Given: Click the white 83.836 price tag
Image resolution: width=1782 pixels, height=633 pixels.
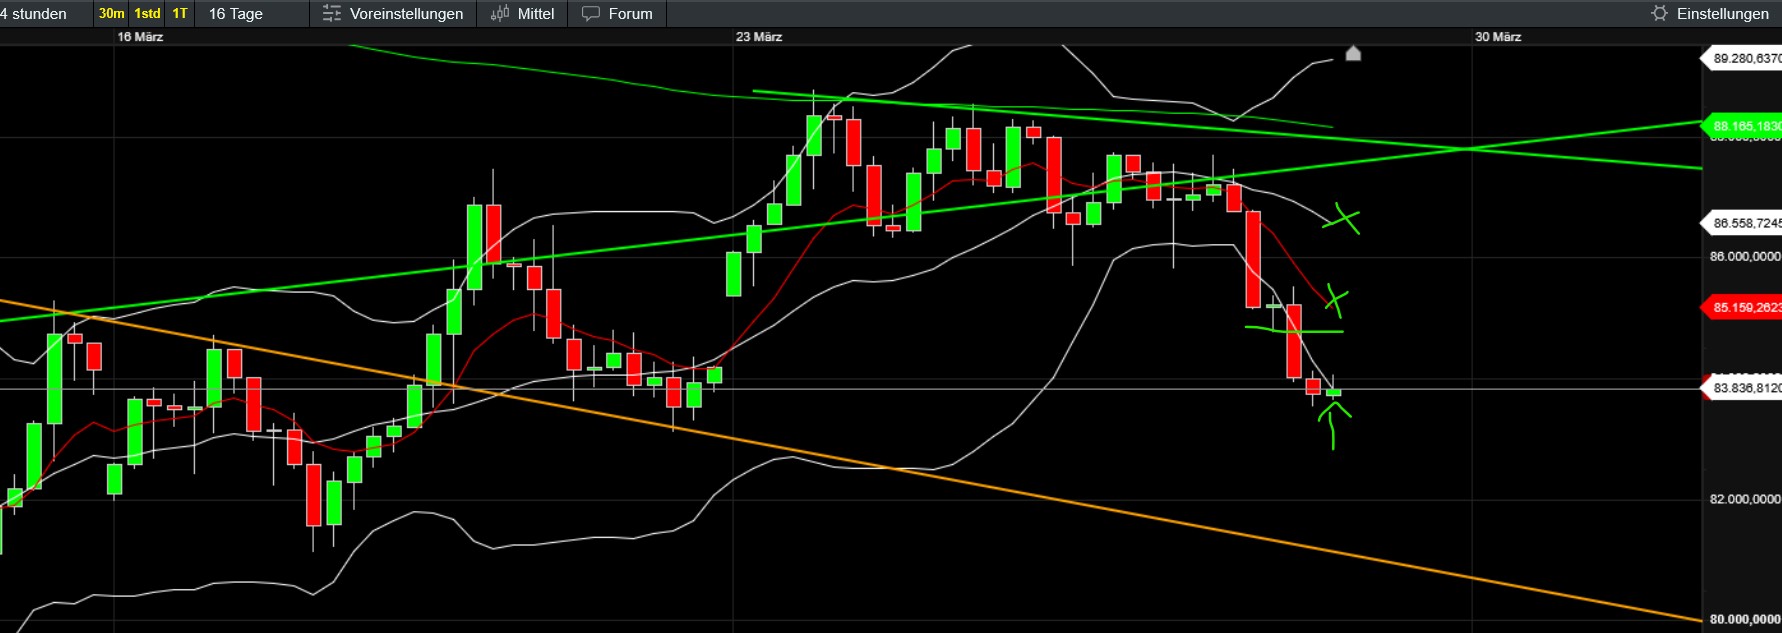Looking at the screenshot, I should (x=1743, y=388).
